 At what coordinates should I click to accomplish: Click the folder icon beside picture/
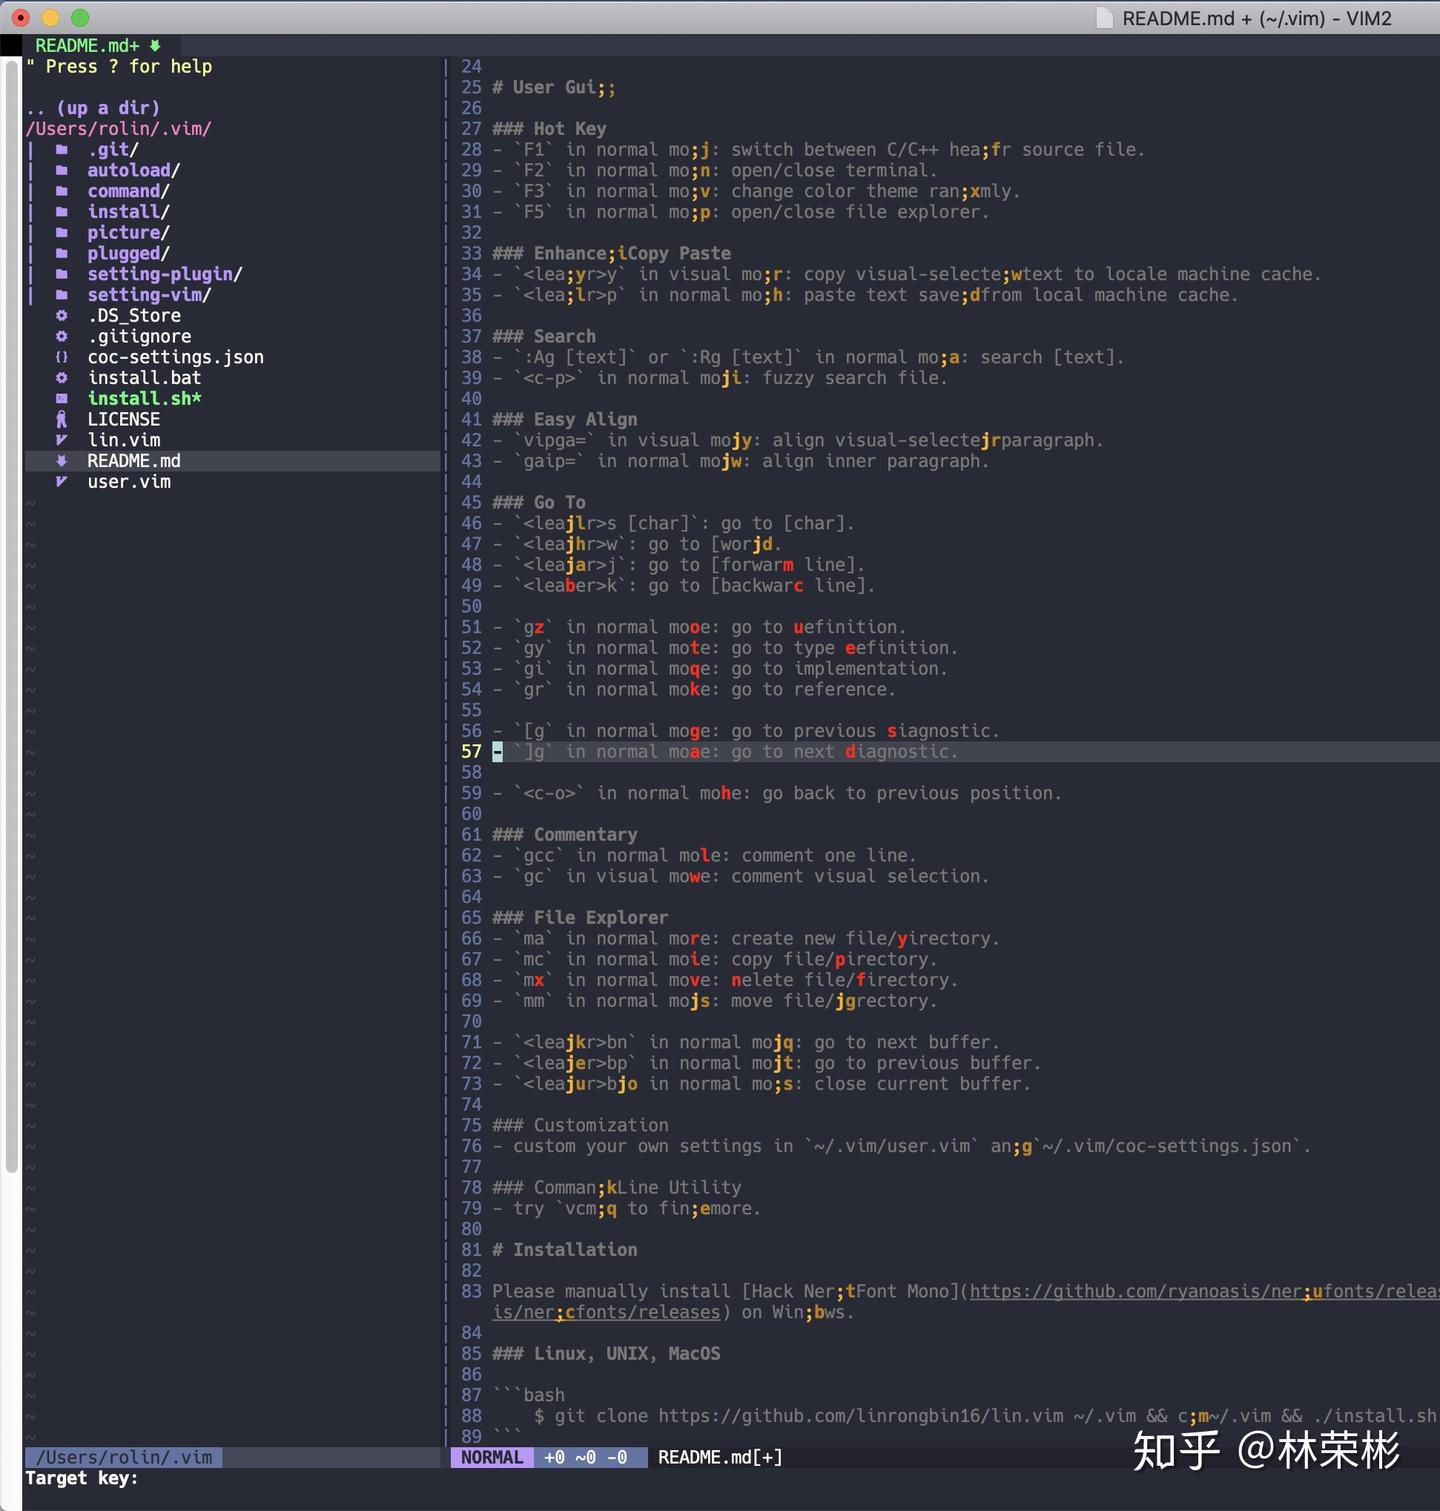click(x=62, y=232)
